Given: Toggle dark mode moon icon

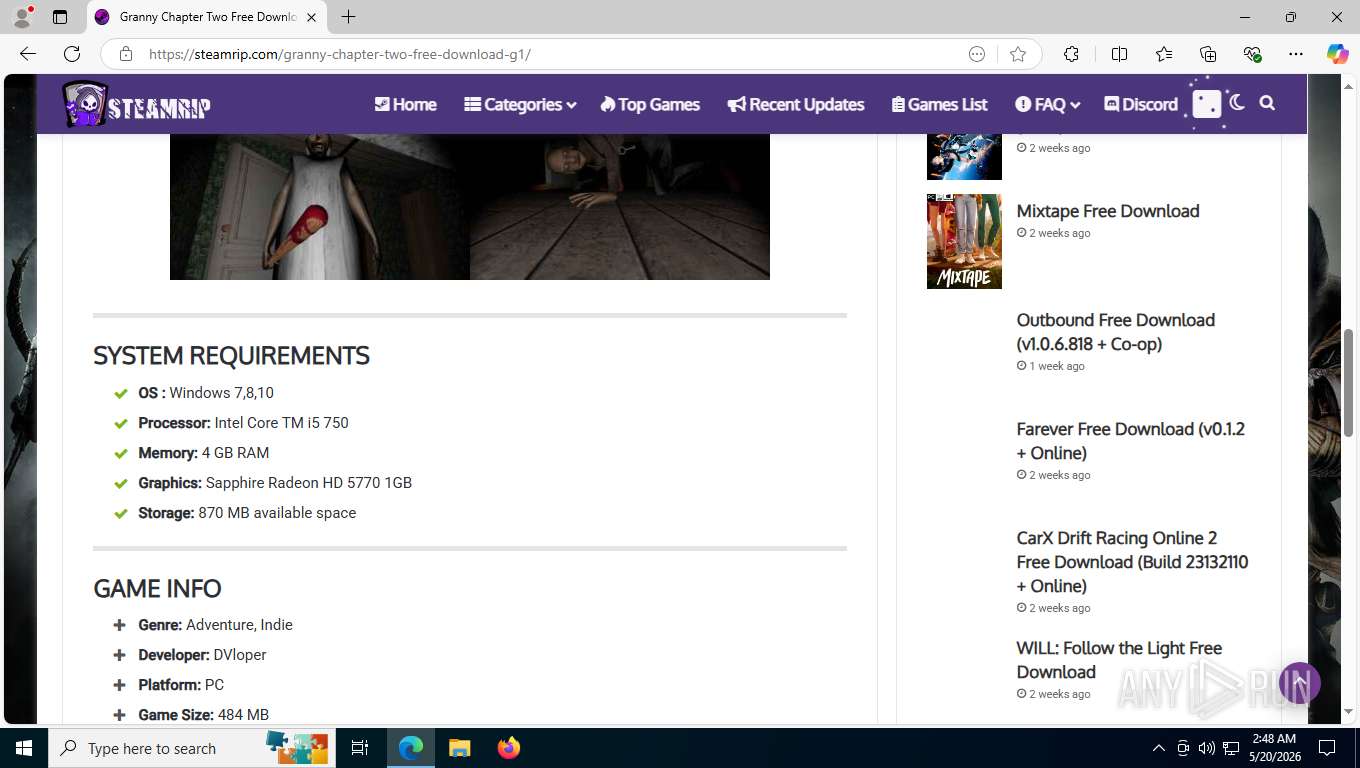Looking at the screenshot, I should (1237, 103).
